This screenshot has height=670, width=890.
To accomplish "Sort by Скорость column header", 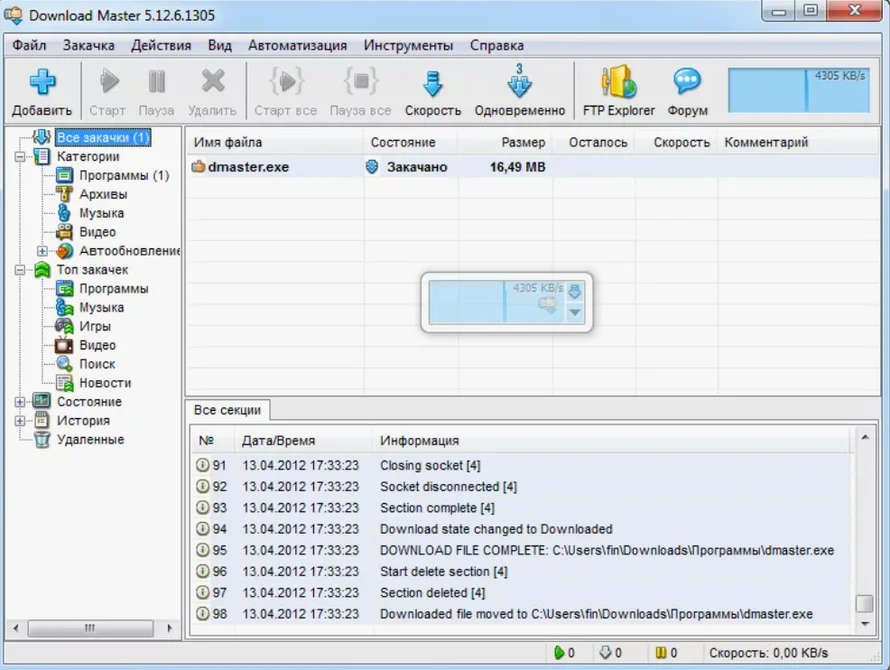I will [676, 143].
